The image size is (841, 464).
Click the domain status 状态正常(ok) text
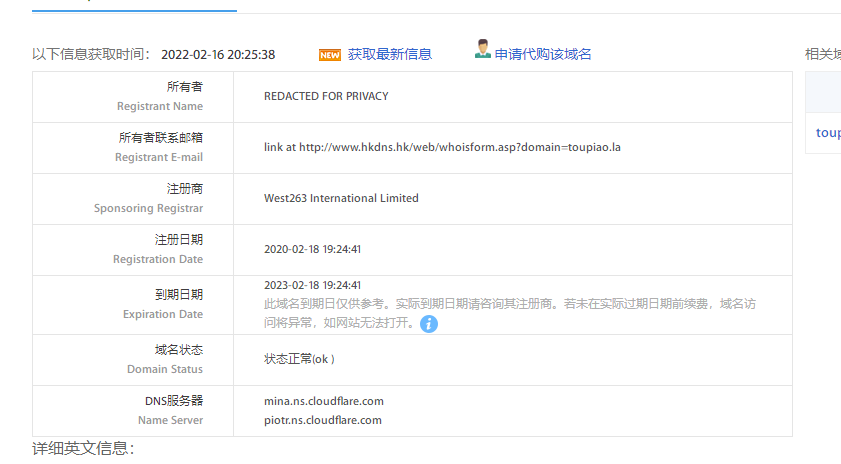[299, 359]
